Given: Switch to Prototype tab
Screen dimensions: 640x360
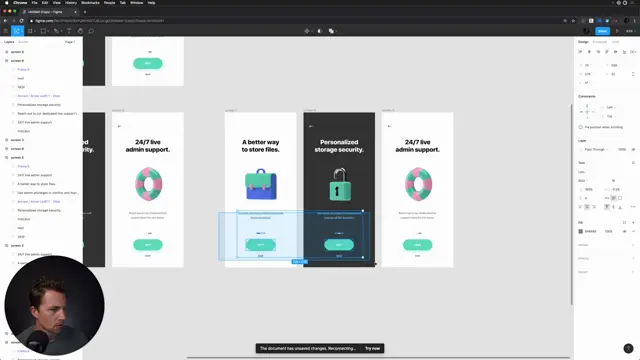Looking at the screenshot, I should tap(600, 42).
